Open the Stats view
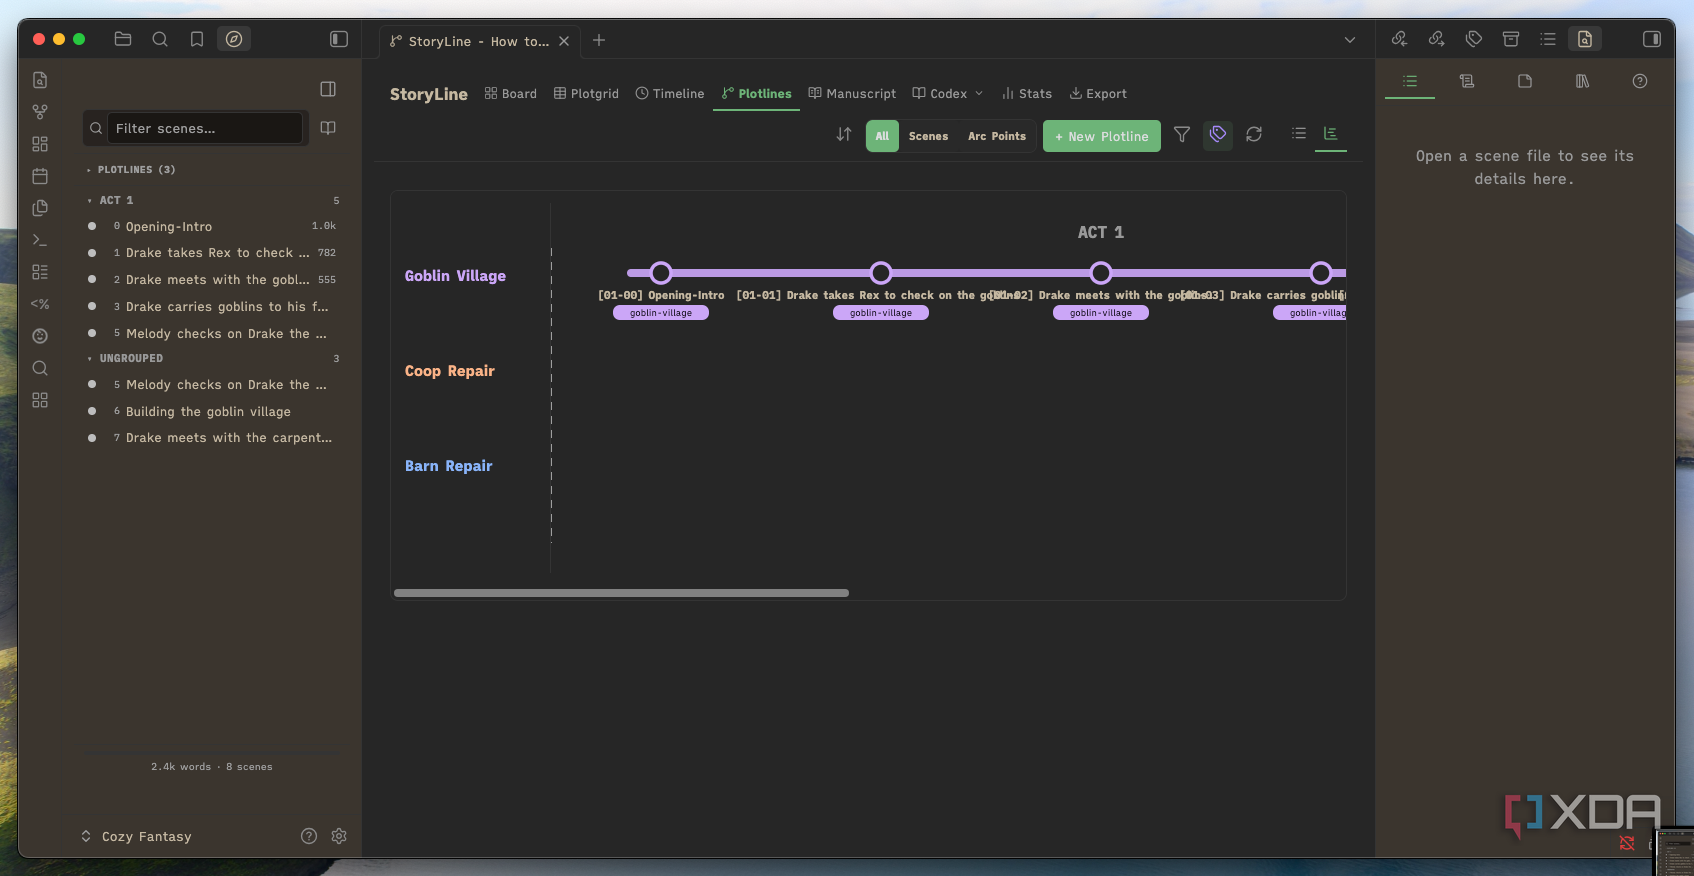This screenshot has height=876, width=1694. click(x=1027, y=94)
